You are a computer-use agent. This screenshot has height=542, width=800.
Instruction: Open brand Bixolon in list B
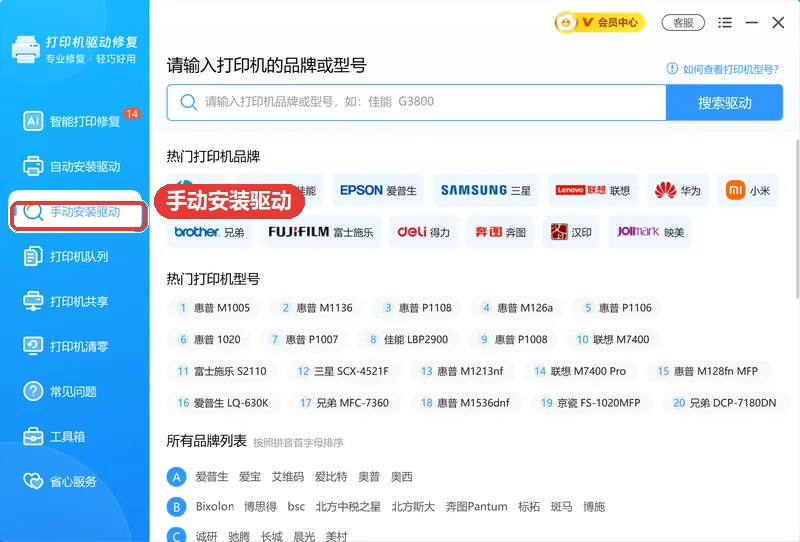pyautogui.click(x=215, y=506)
